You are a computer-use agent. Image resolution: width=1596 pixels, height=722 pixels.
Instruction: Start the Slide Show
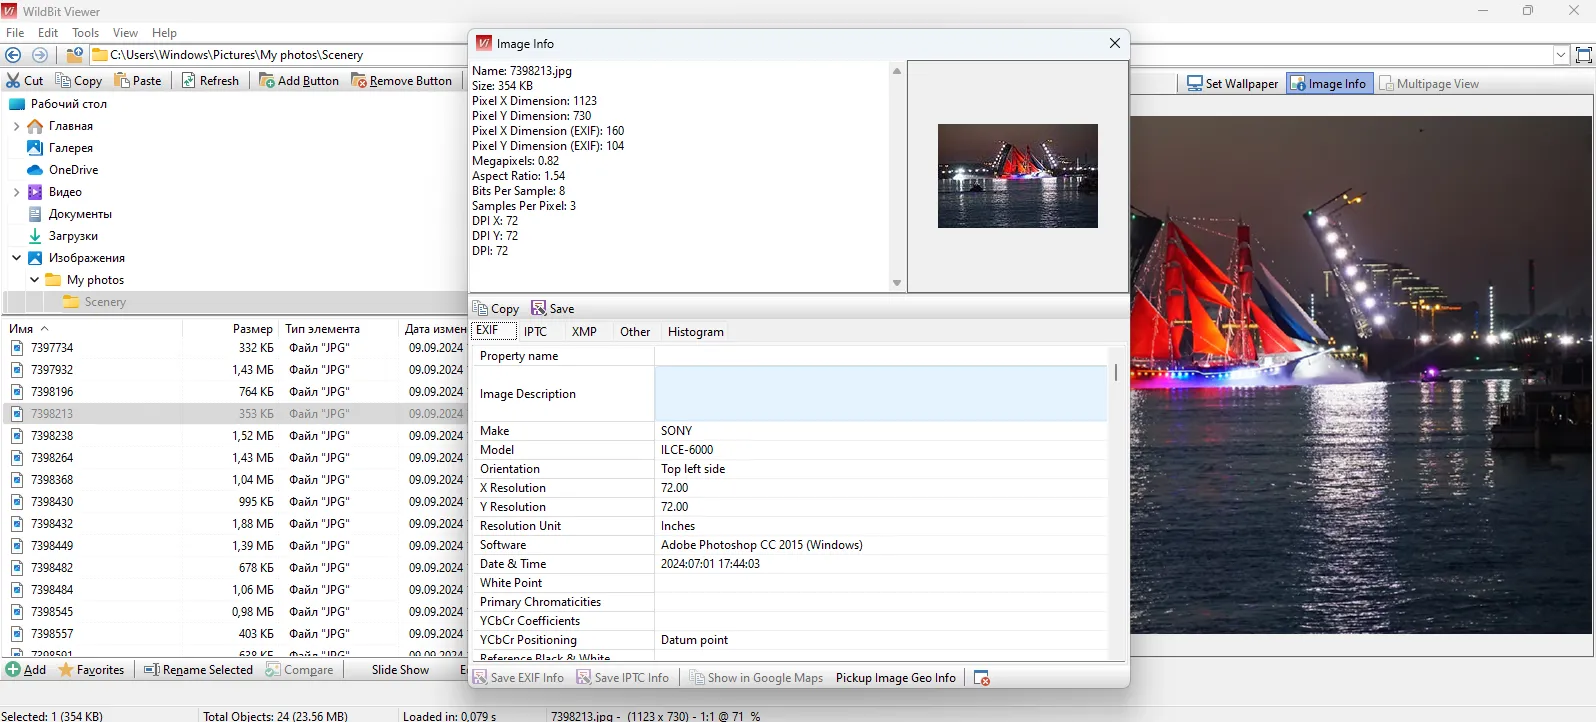[x=400, y=670]
